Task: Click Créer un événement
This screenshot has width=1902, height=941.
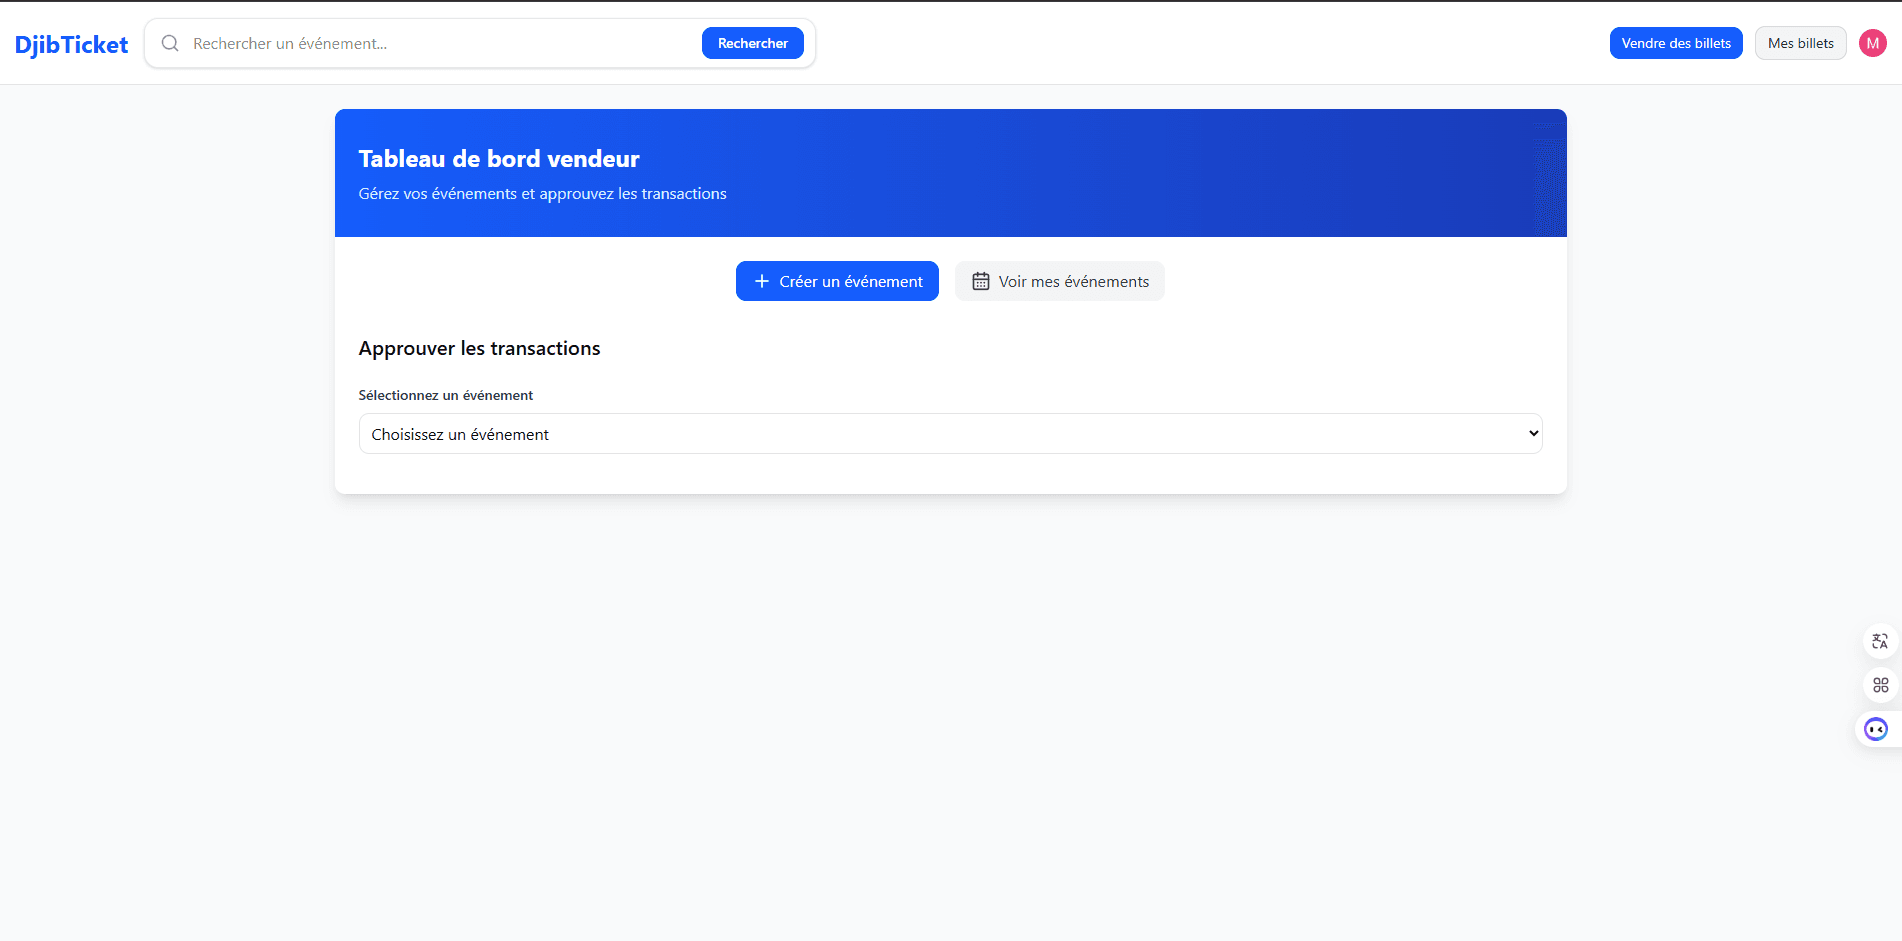Action: click(837, 281)
